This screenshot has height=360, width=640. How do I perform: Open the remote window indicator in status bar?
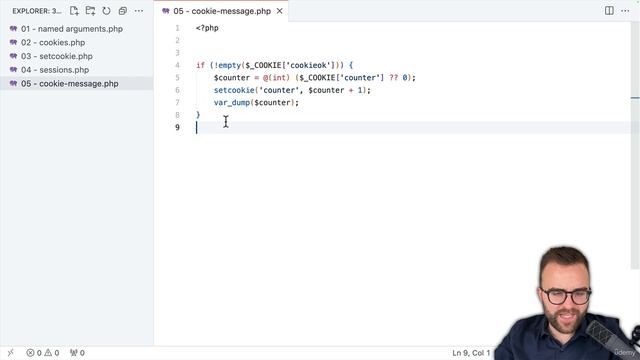(11, 353)
